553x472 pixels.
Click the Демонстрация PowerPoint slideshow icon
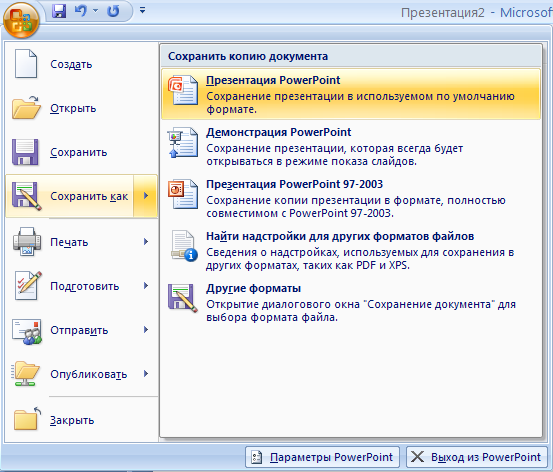[x=183, y=143]
